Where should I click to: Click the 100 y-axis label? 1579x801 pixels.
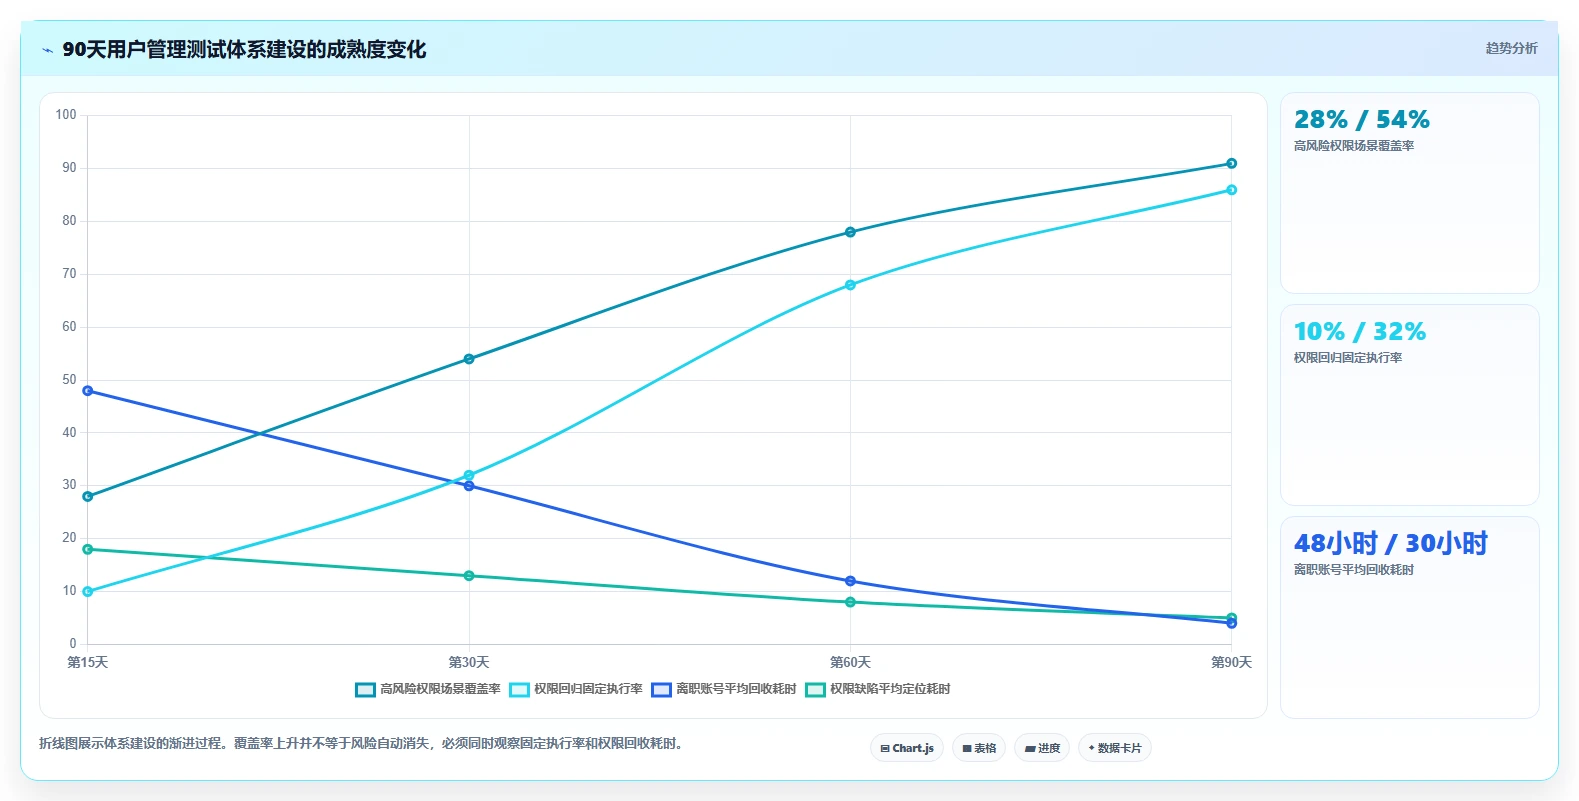pos(66,115)
